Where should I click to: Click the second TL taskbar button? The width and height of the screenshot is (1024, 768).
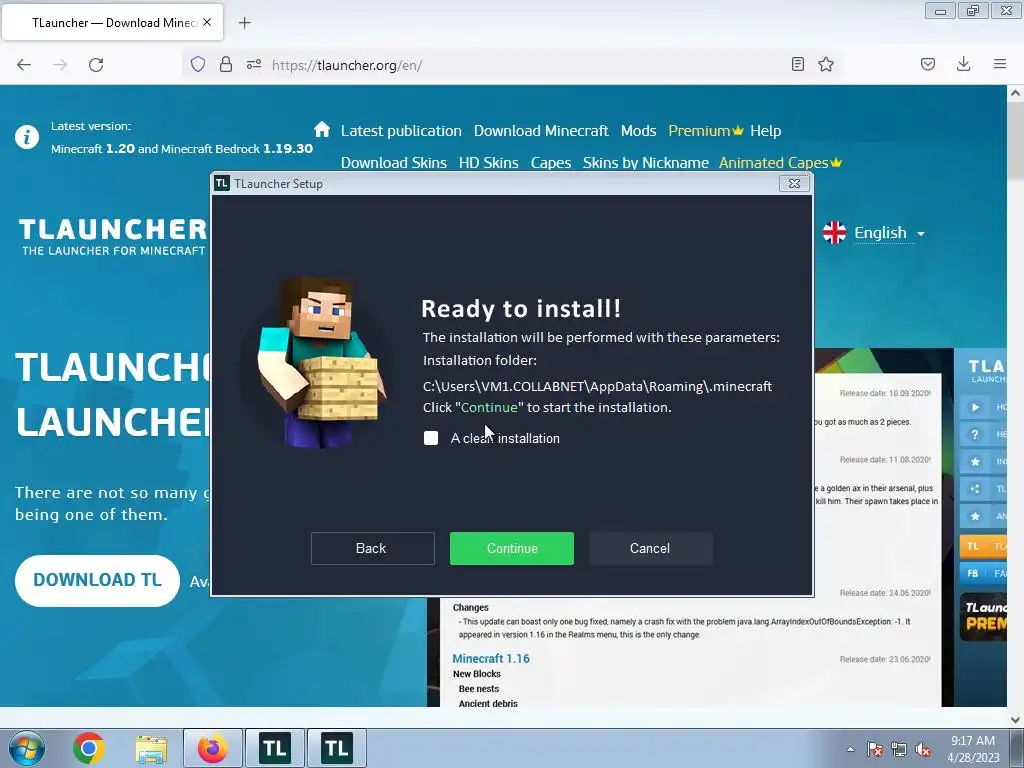point(336,748)
